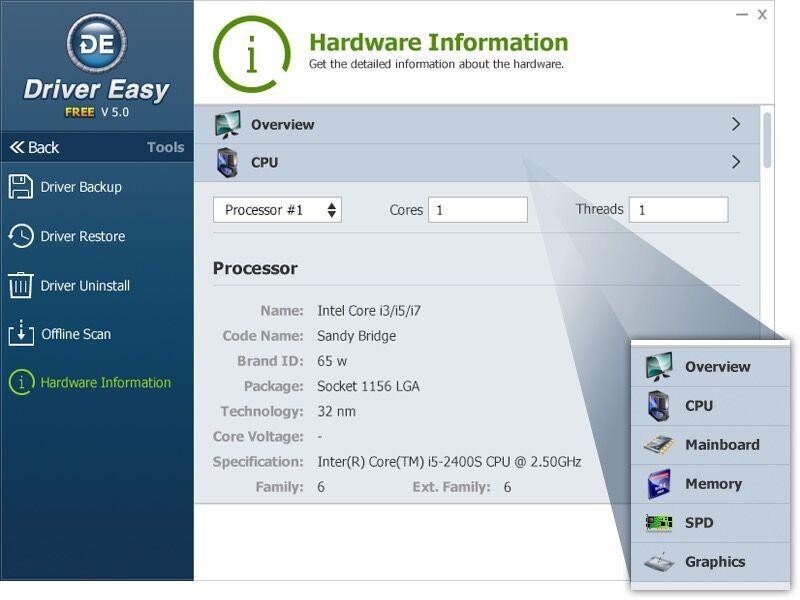Click the Offline Scan download icon

click(21, 334)
